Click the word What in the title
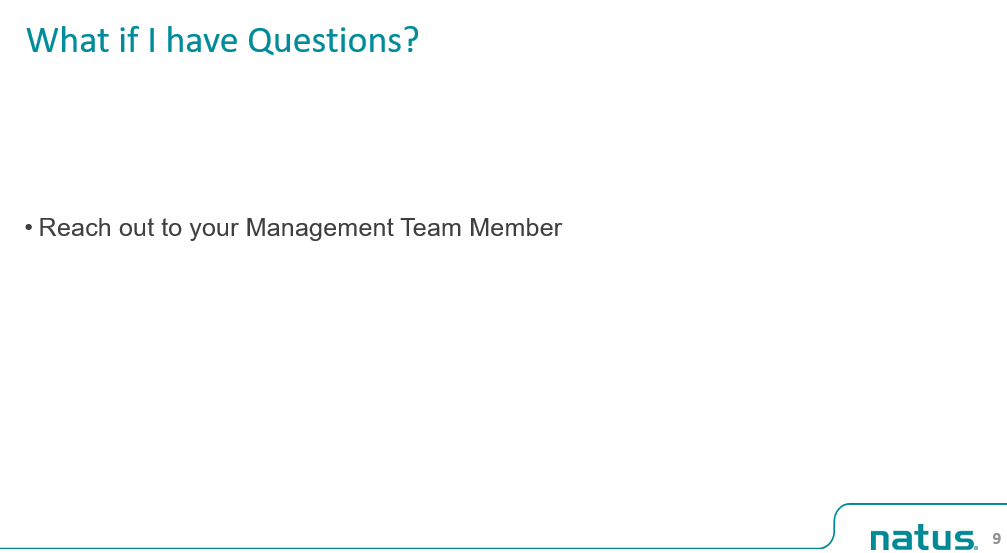1007x553 pixels. [67, 40]
